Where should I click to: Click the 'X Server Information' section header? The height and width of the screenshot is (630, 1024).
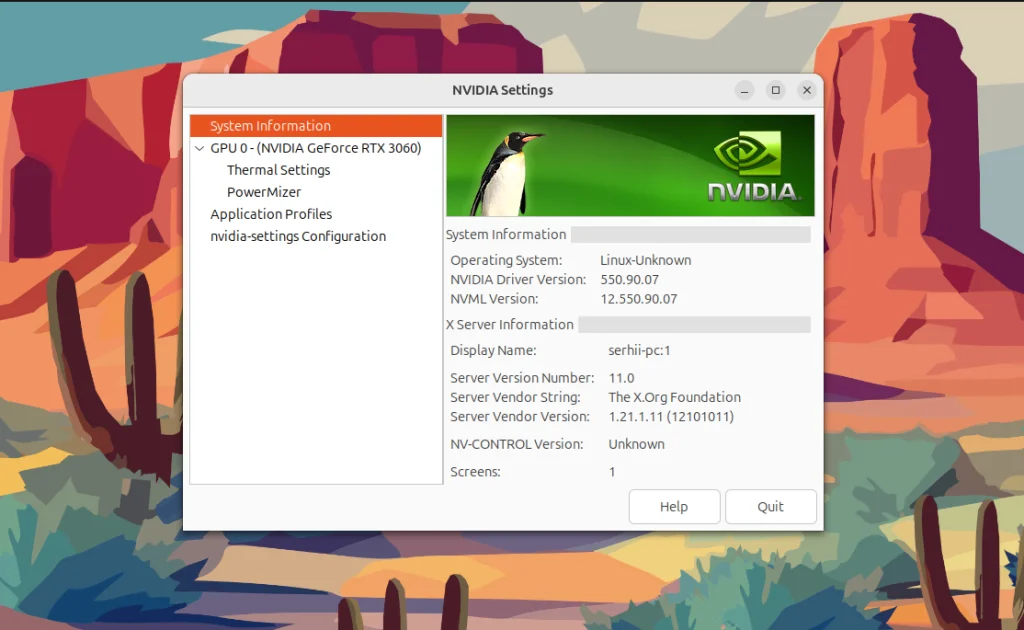510,324
